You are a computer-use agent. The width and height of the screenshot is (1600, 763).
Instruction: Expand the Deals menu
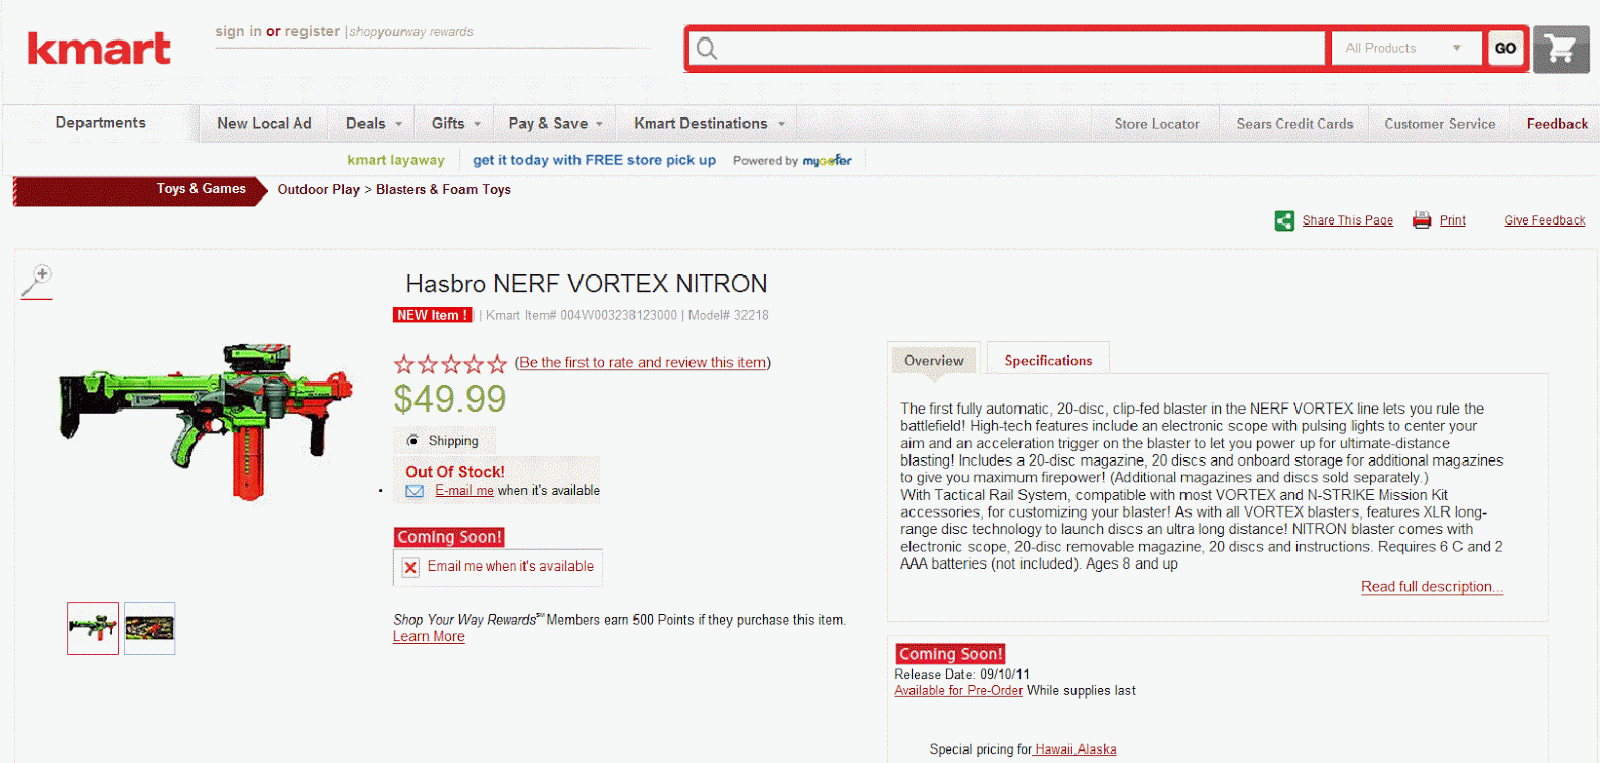tap(373, 123)
